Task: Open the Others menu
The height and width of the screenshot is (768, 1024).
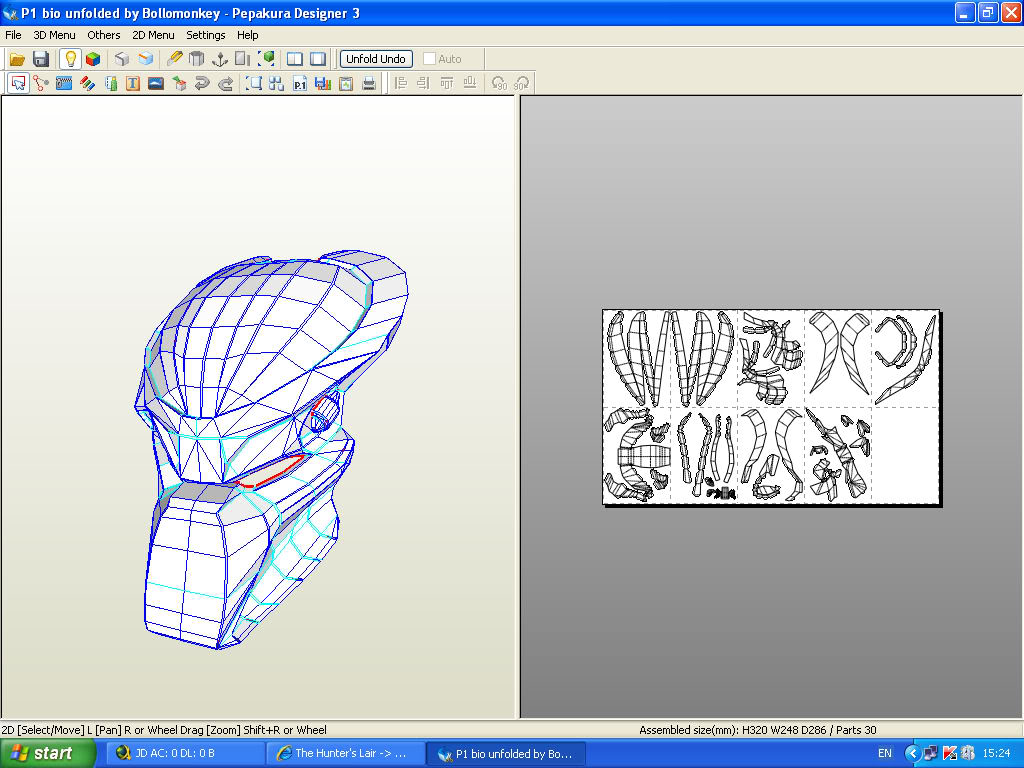Action: point(104,35)
